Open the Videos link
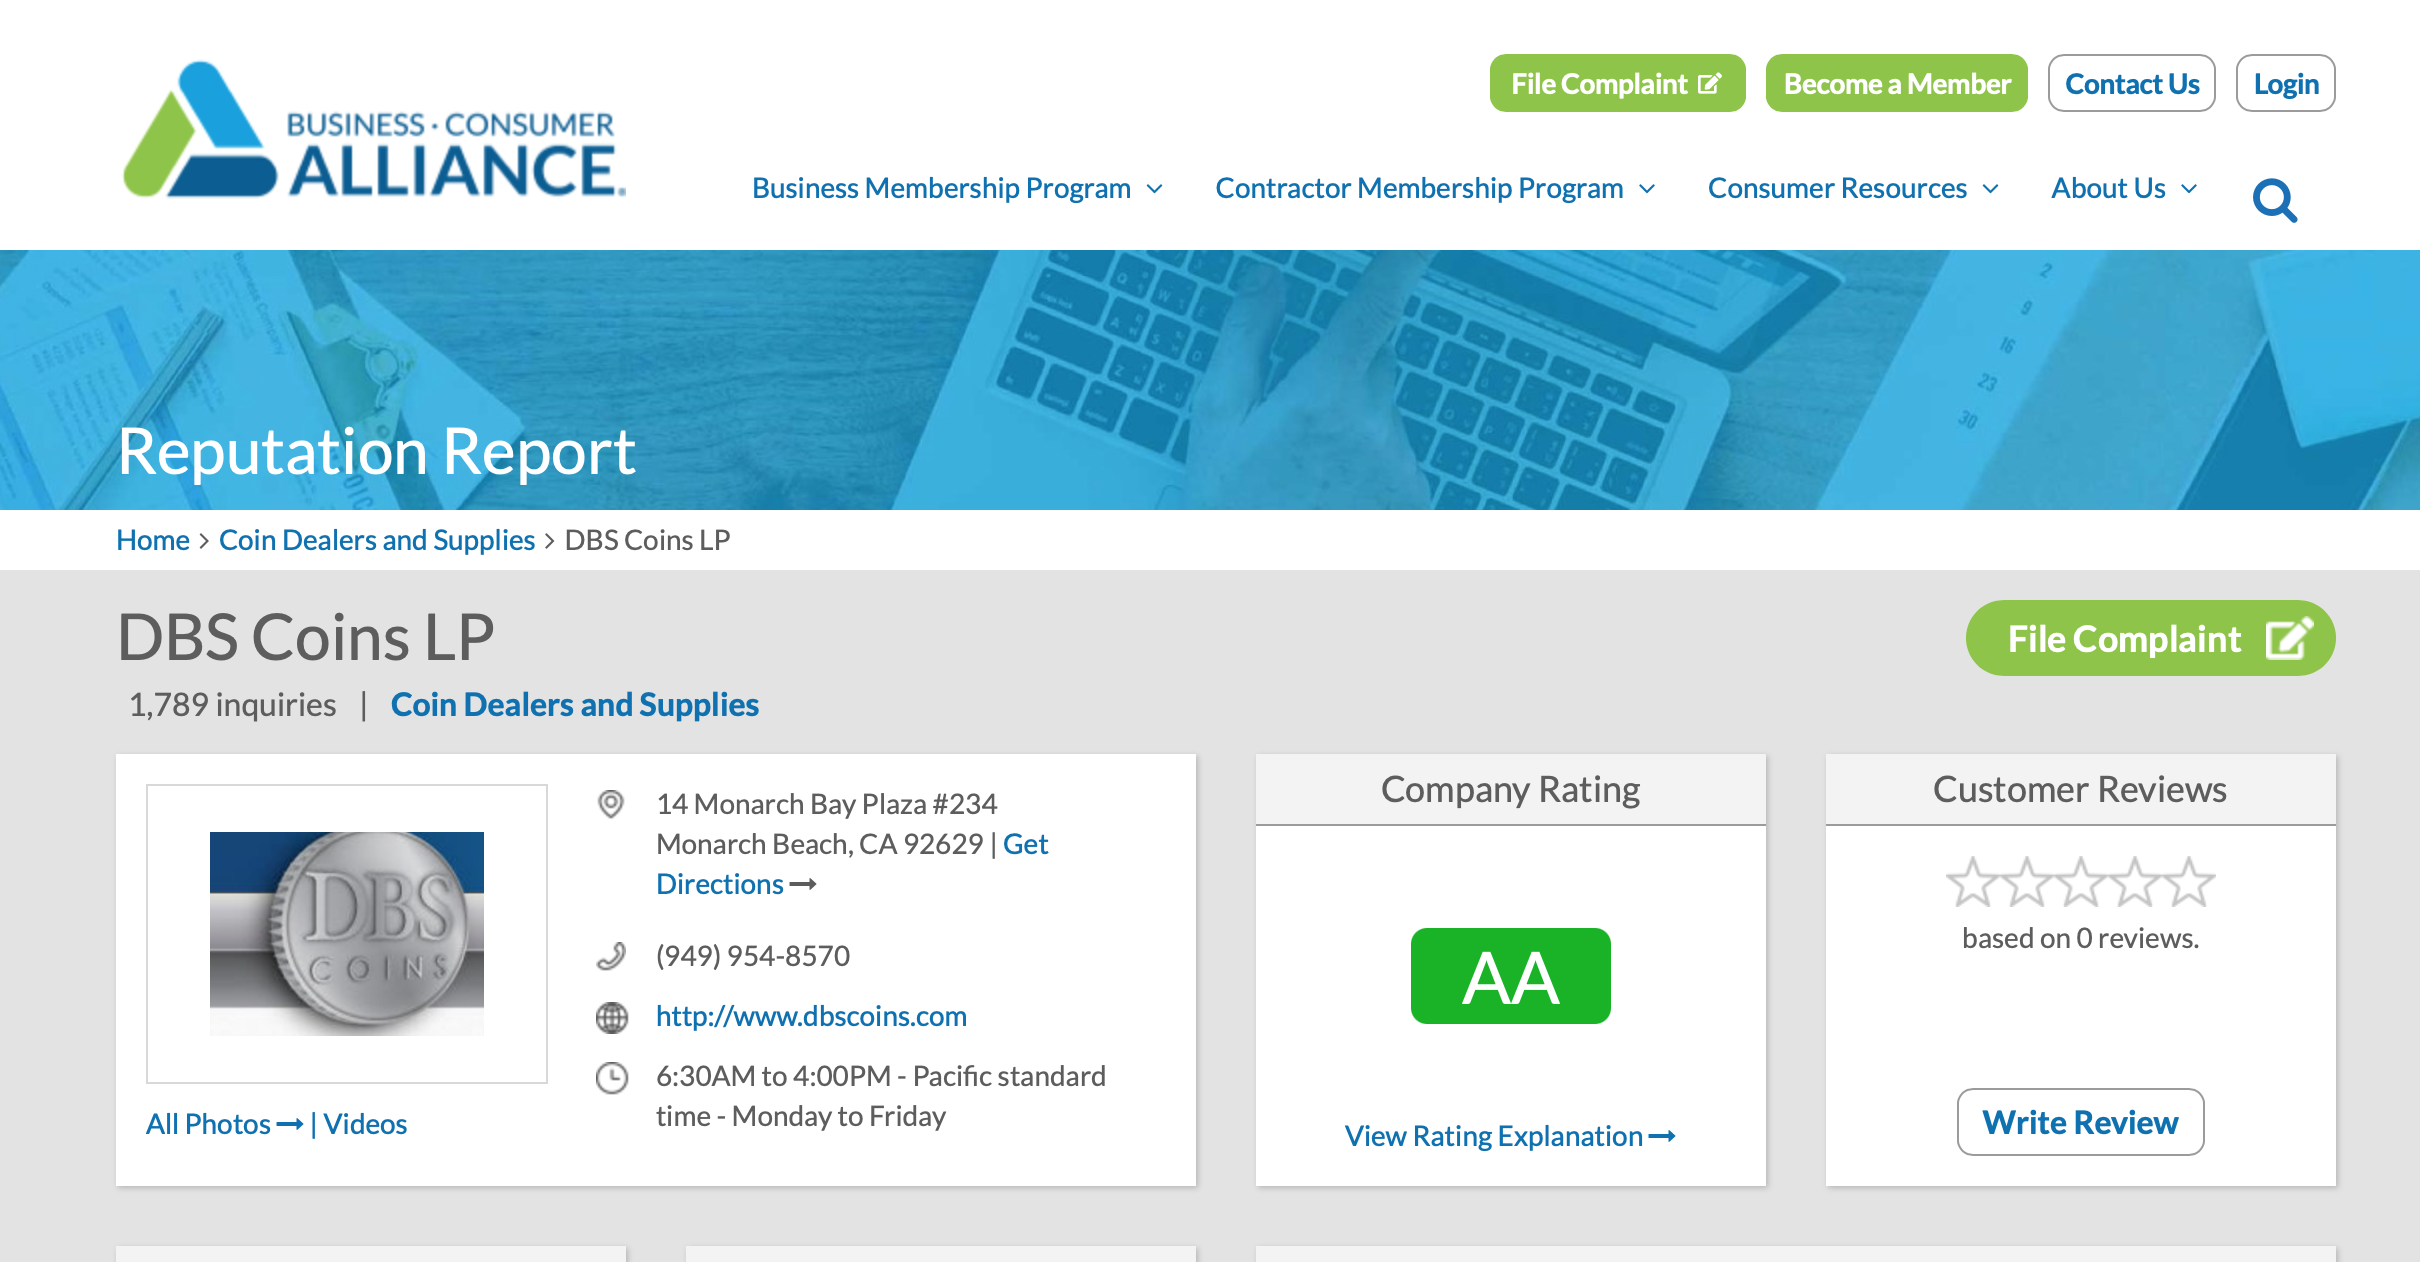Image resolution: width=2420 pixels, height=1262 pixels. click(365, 1124)
